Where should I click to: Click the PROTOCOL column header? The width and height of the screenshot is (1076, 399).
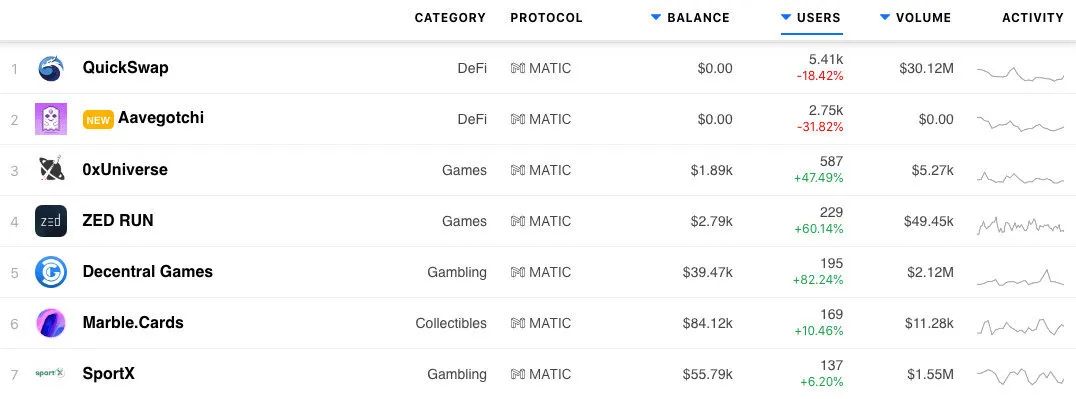tap(546, 18)
